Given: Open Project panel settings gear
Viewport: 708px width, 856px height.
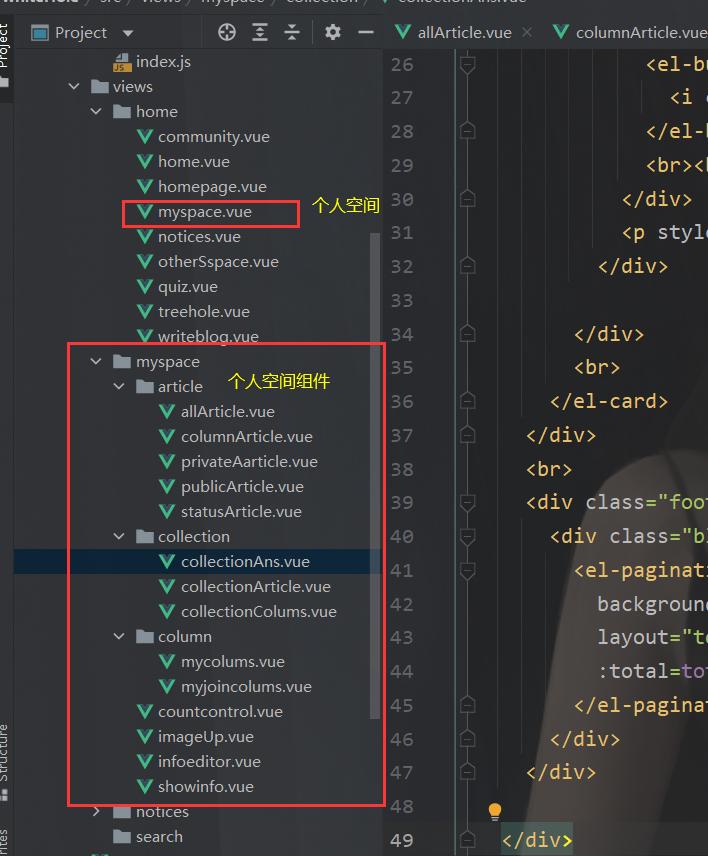Looking at the screenshot, I should 332,32.
